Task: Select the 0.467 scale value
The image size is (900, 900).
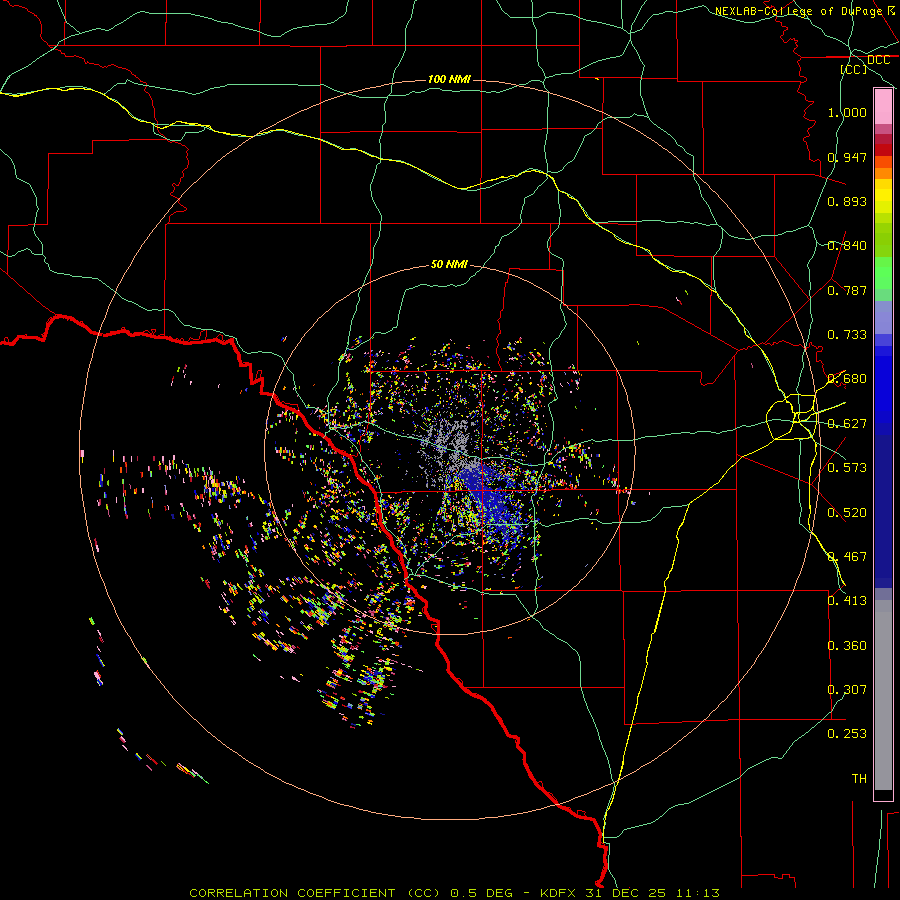Action: pos(847,557)
